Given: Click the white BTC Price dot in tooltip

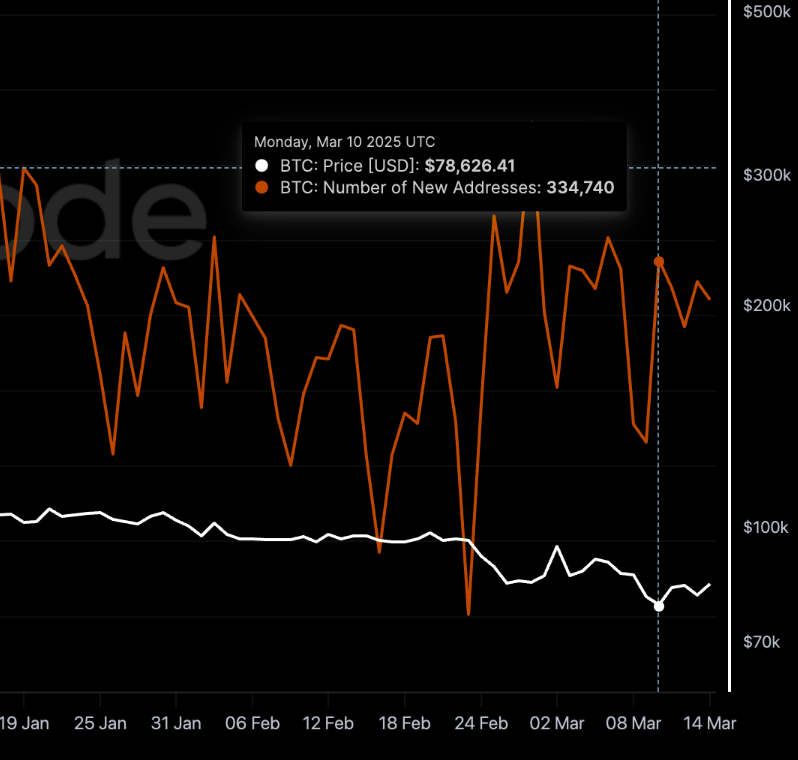Looking at the screenshot, I should tap(261, 166).
